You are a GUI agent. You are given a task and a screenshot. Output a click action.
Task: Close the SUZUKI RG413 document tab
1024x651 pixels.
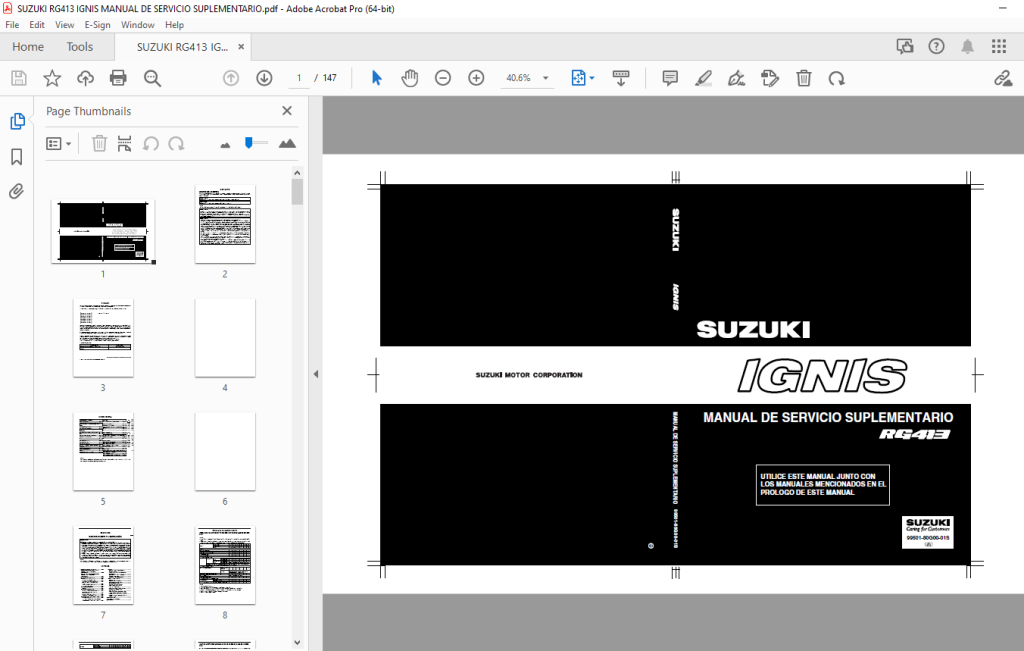click(x=241, y=47)
